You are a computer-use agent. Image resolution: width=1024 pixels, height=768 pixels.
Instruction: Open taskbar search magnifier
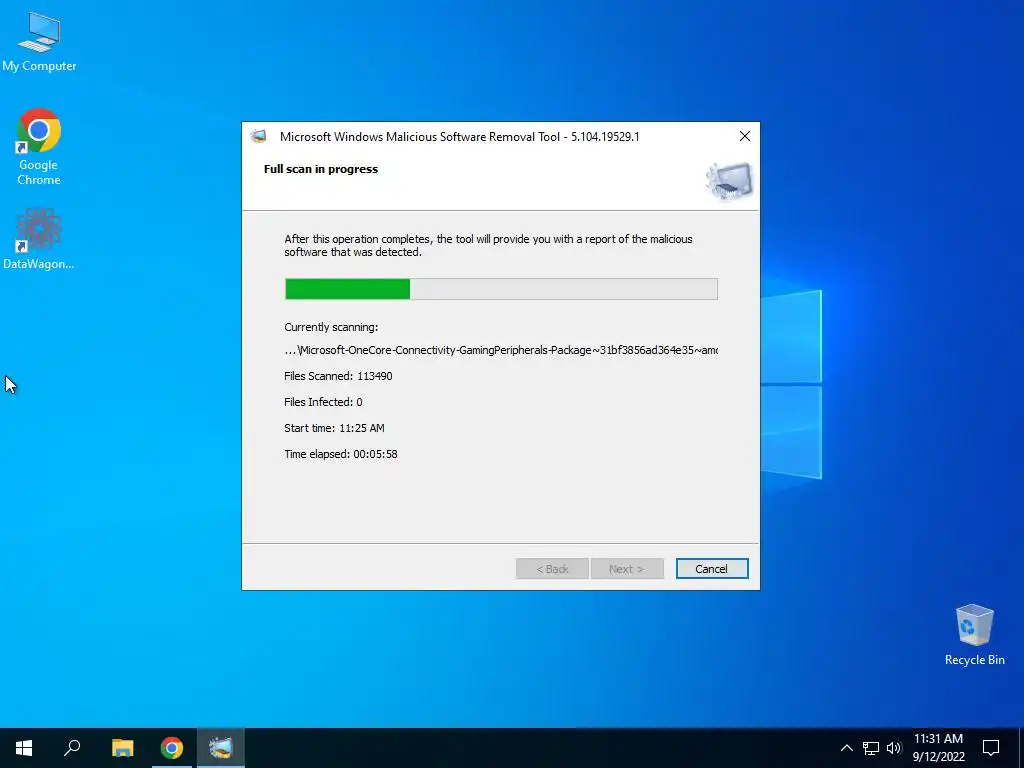[x=72, y=748]
